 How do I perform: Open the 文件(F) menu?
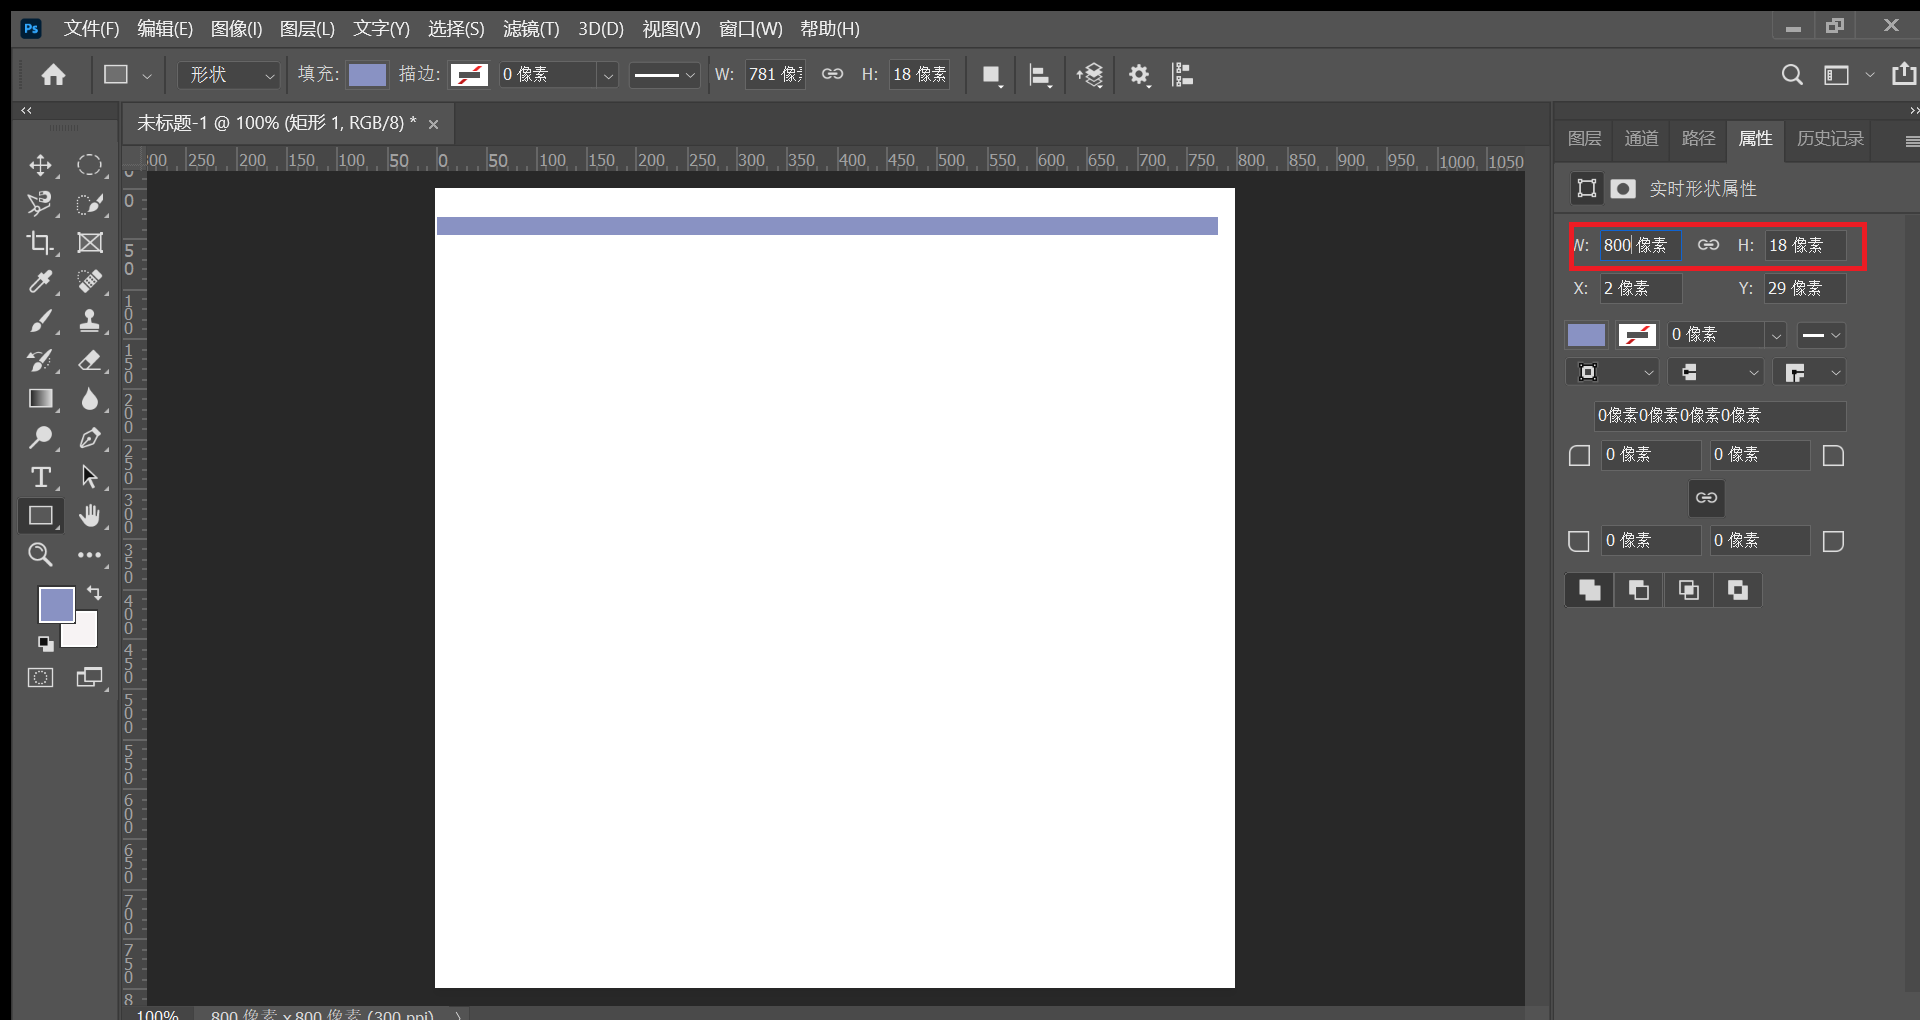91,29
